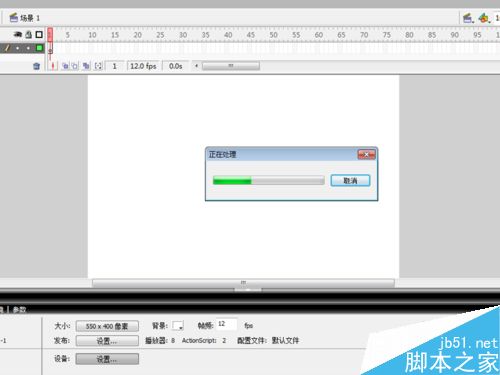Image resolution: width=500 pixels, height=375 pixels.
Task: Click the 12.0 fps frame rate display
Action: (x=143, y=66)
